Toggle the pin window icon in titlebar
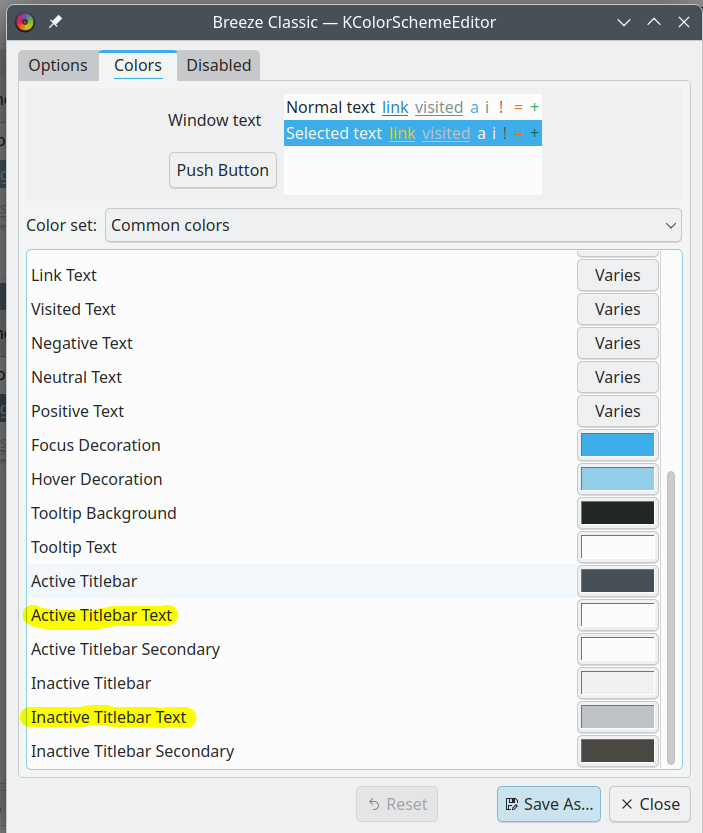The image size is (703, 833). point(55,22)
